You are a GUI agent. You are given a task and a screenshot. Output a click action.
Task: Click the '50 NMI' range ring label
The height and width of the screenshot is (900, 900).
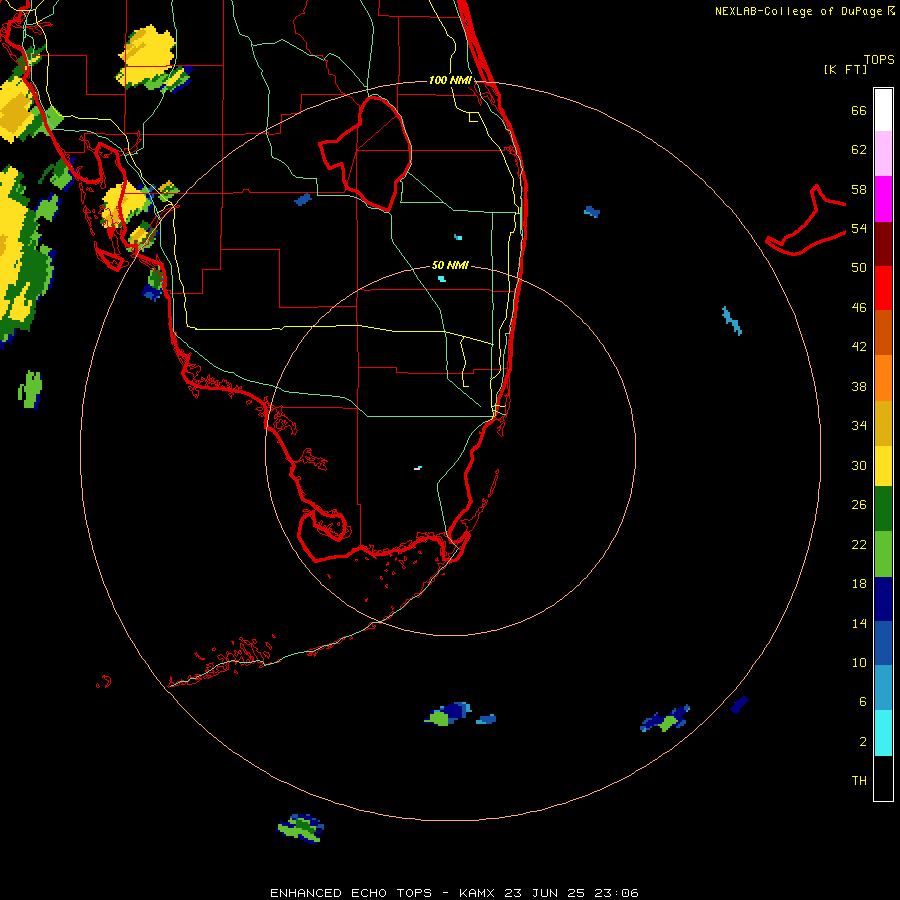450,265
